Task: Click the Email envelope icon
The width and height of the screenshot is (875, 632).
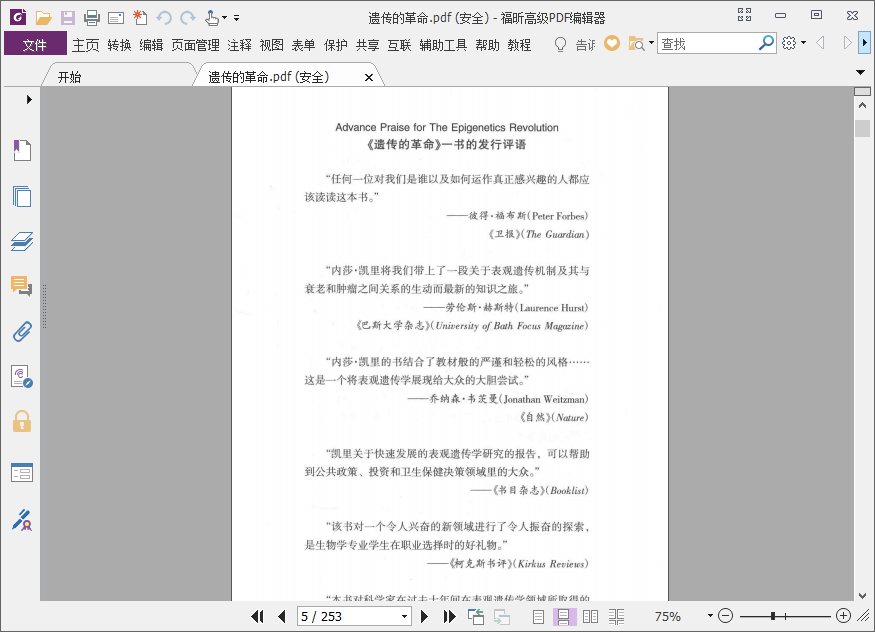Action: point(116,18)
